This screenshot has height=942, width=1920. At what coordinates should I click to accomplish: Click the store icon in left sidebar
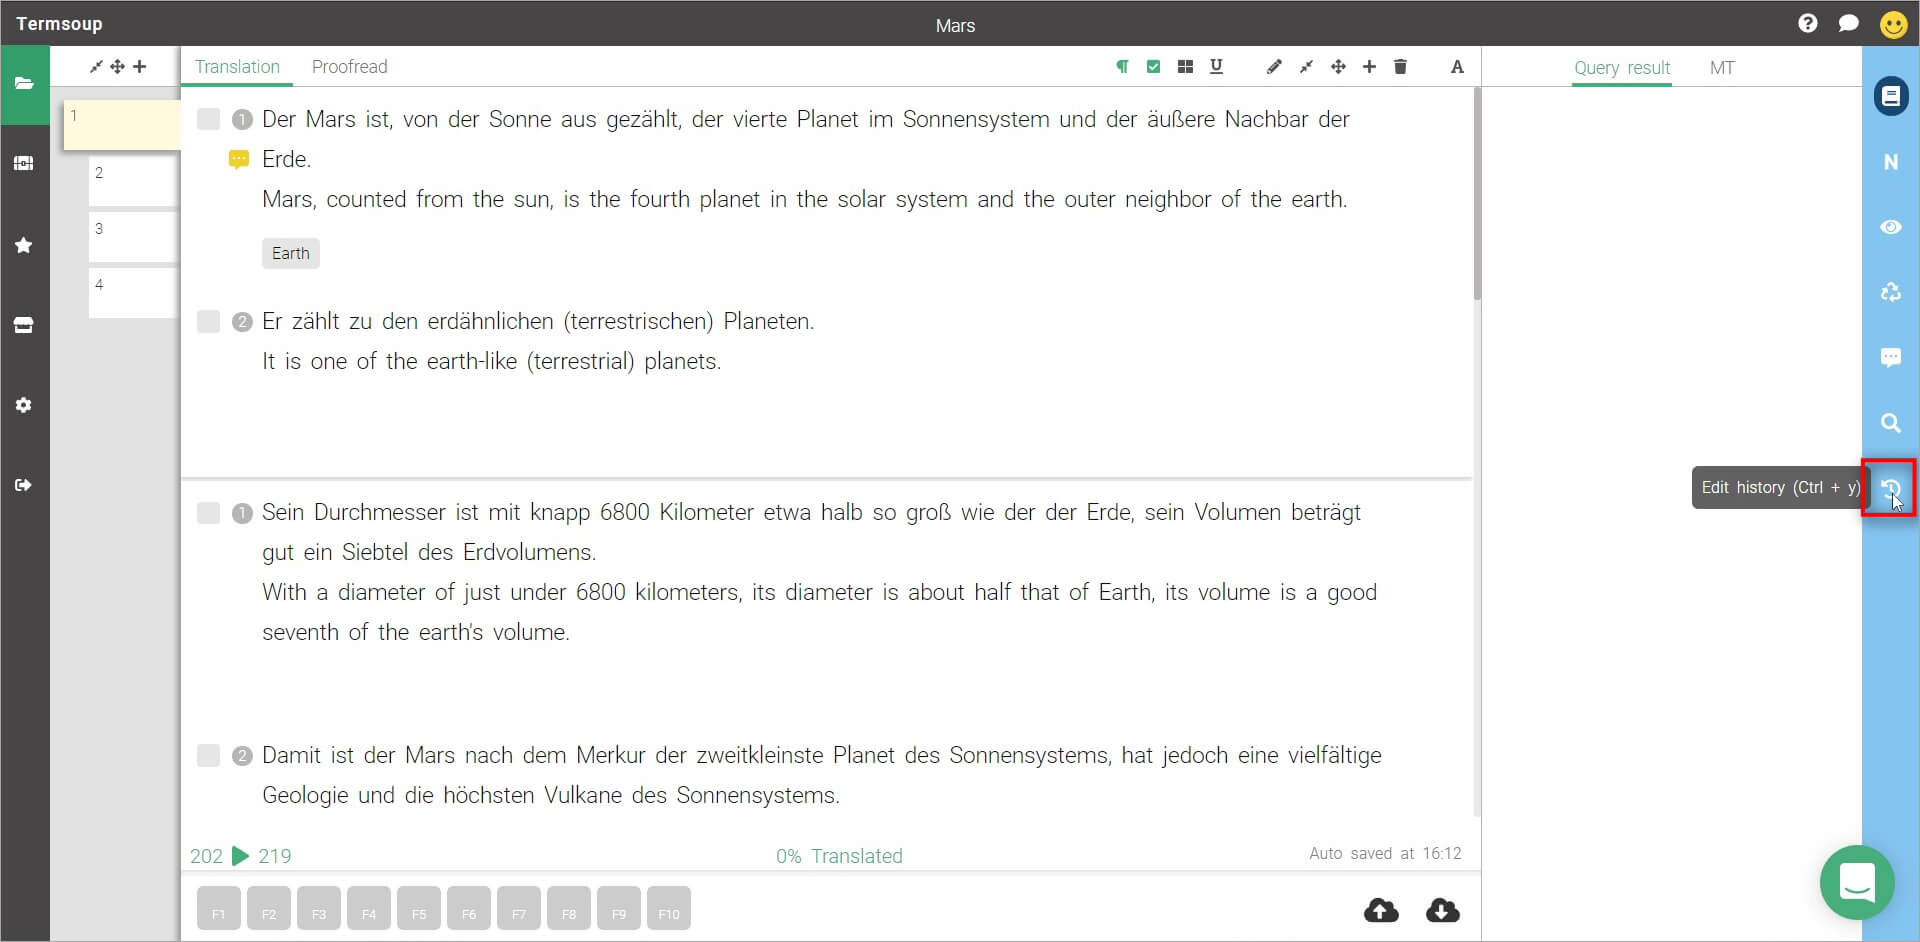pyautogui.click(x=24, y=325)
